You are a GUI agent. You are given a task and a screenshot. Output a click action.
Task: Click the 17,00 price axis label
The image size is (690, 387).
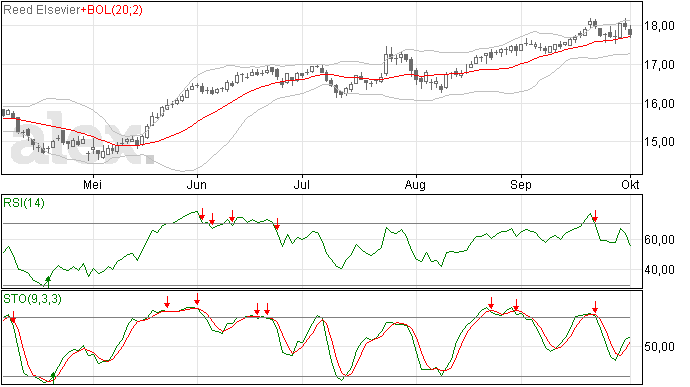click(x=659, y=65)
